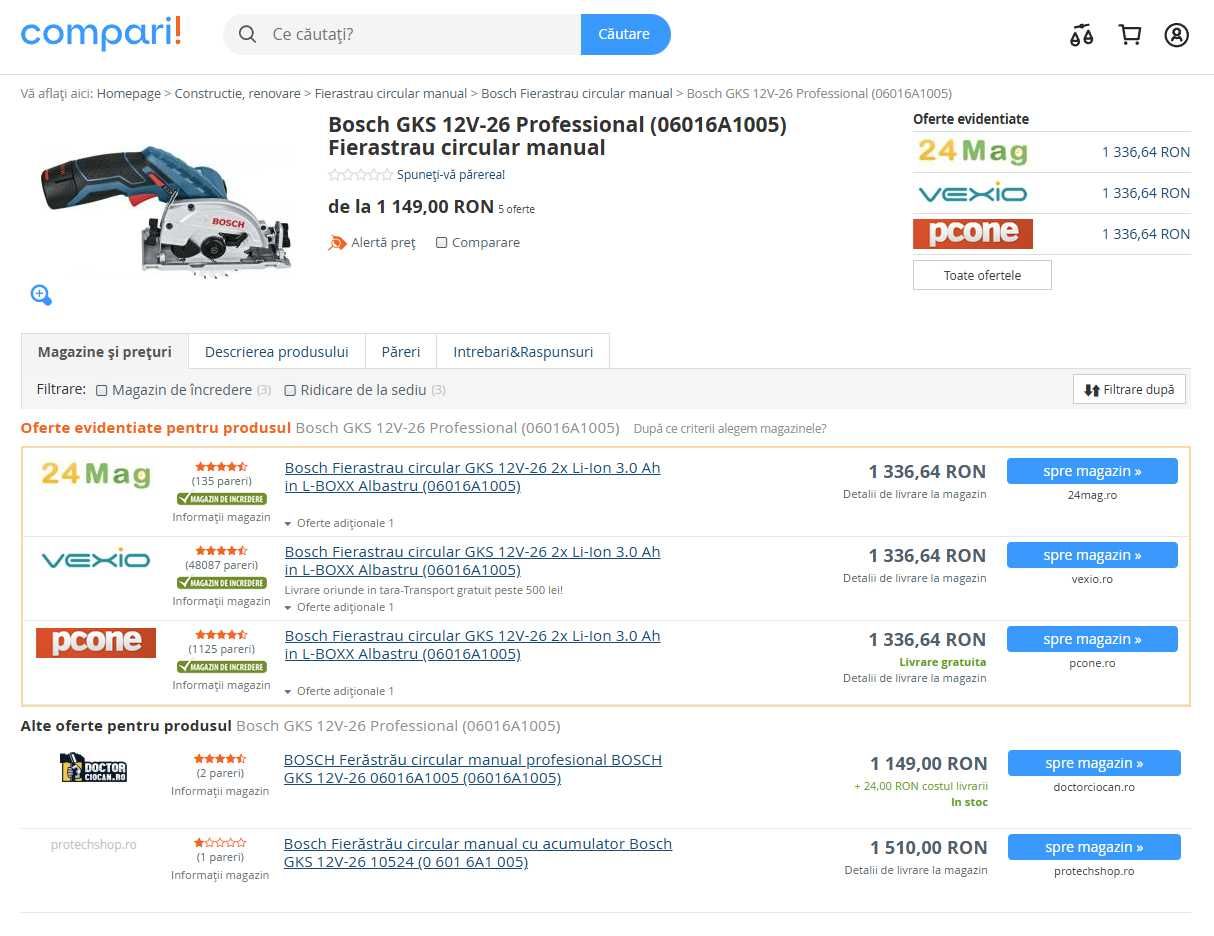Focus the 'Ce căutați?' search field
Viewport: 1214px width, 936px height.
pyautogui.click(x=420, y=35)
